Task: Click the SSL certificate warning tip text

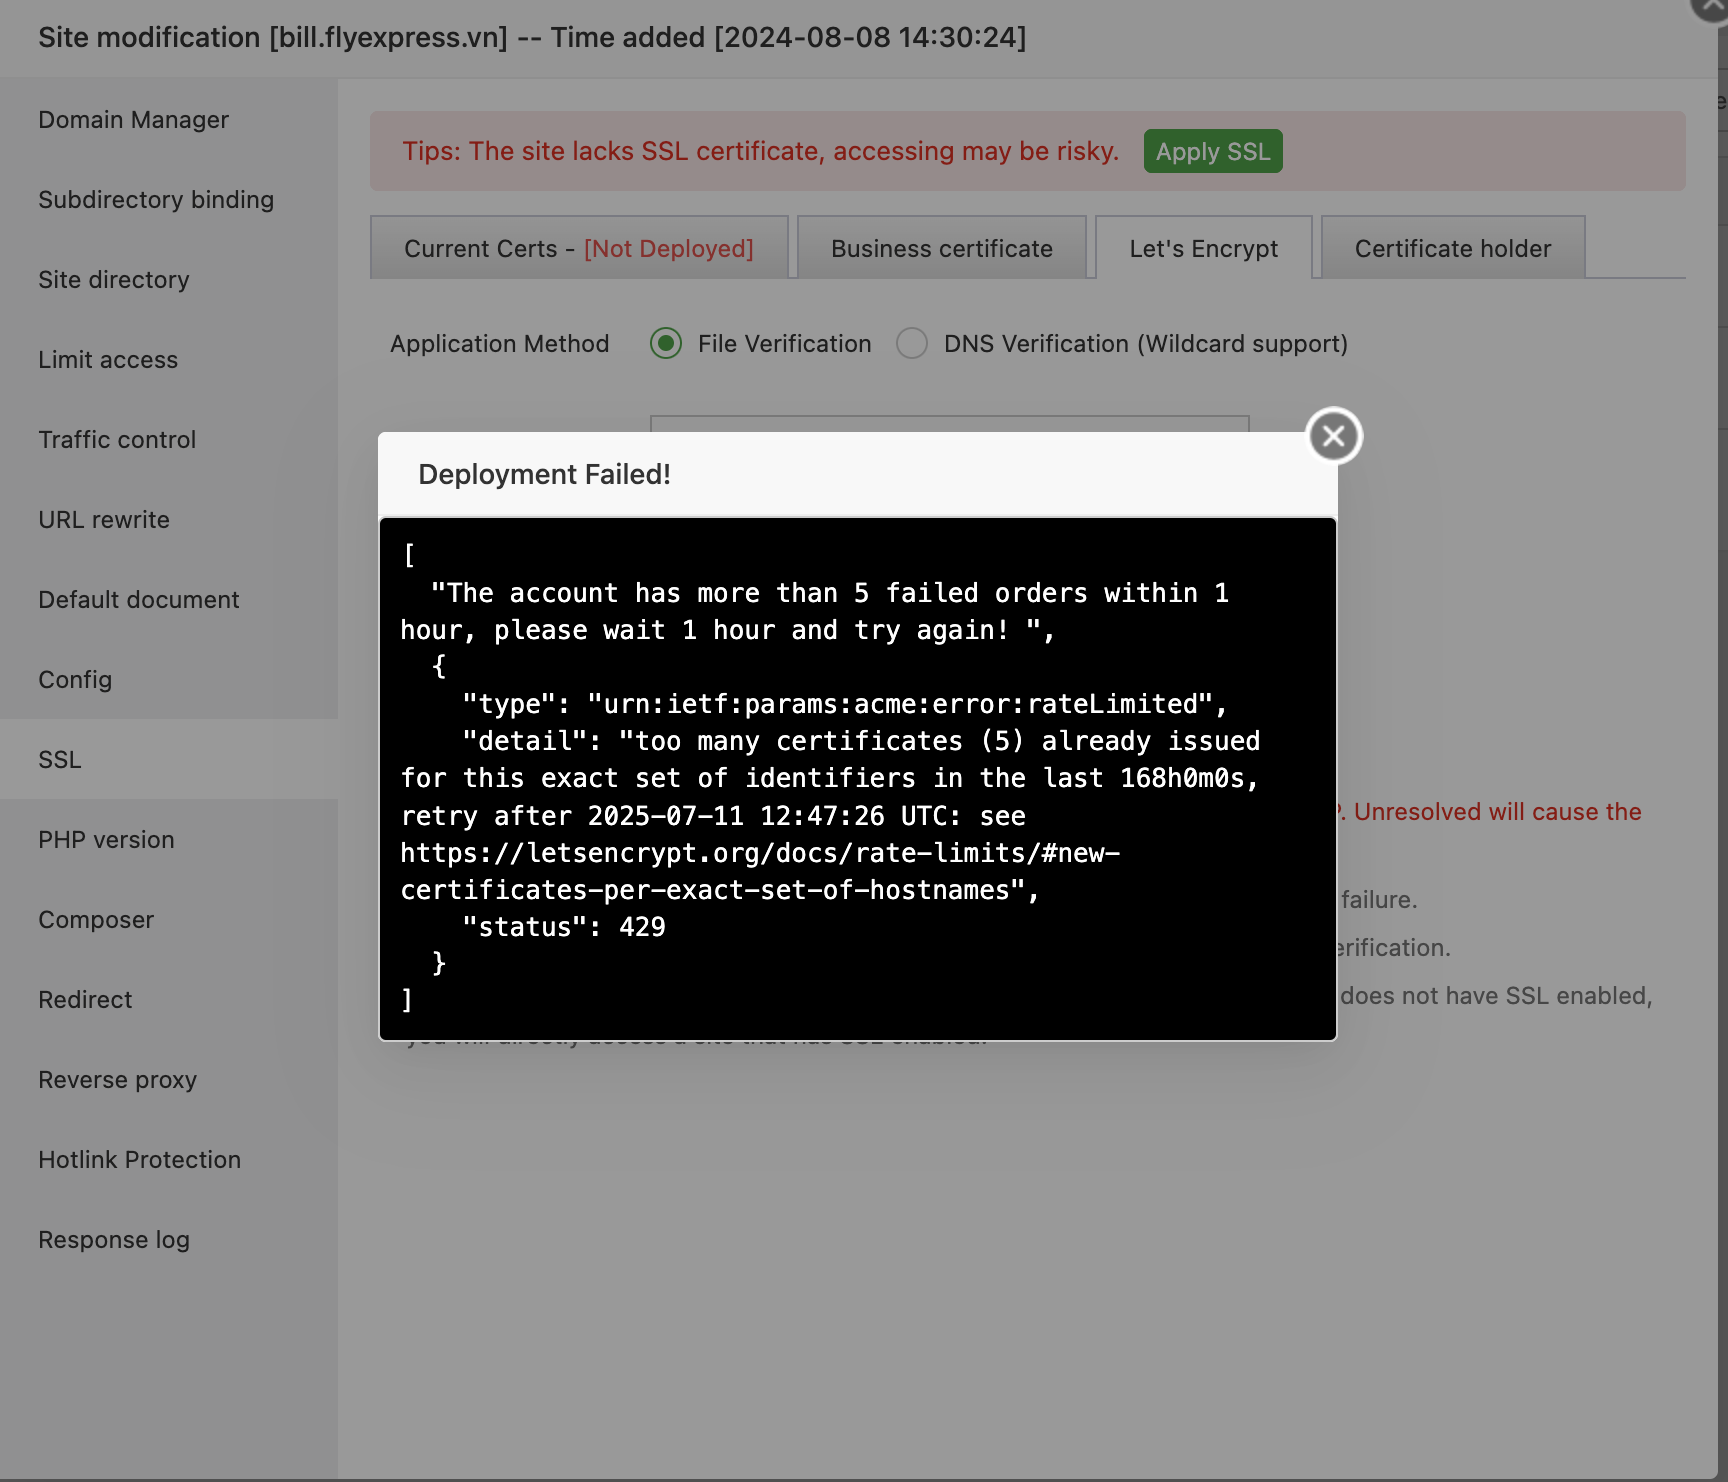Action: (x=760, y=151)
